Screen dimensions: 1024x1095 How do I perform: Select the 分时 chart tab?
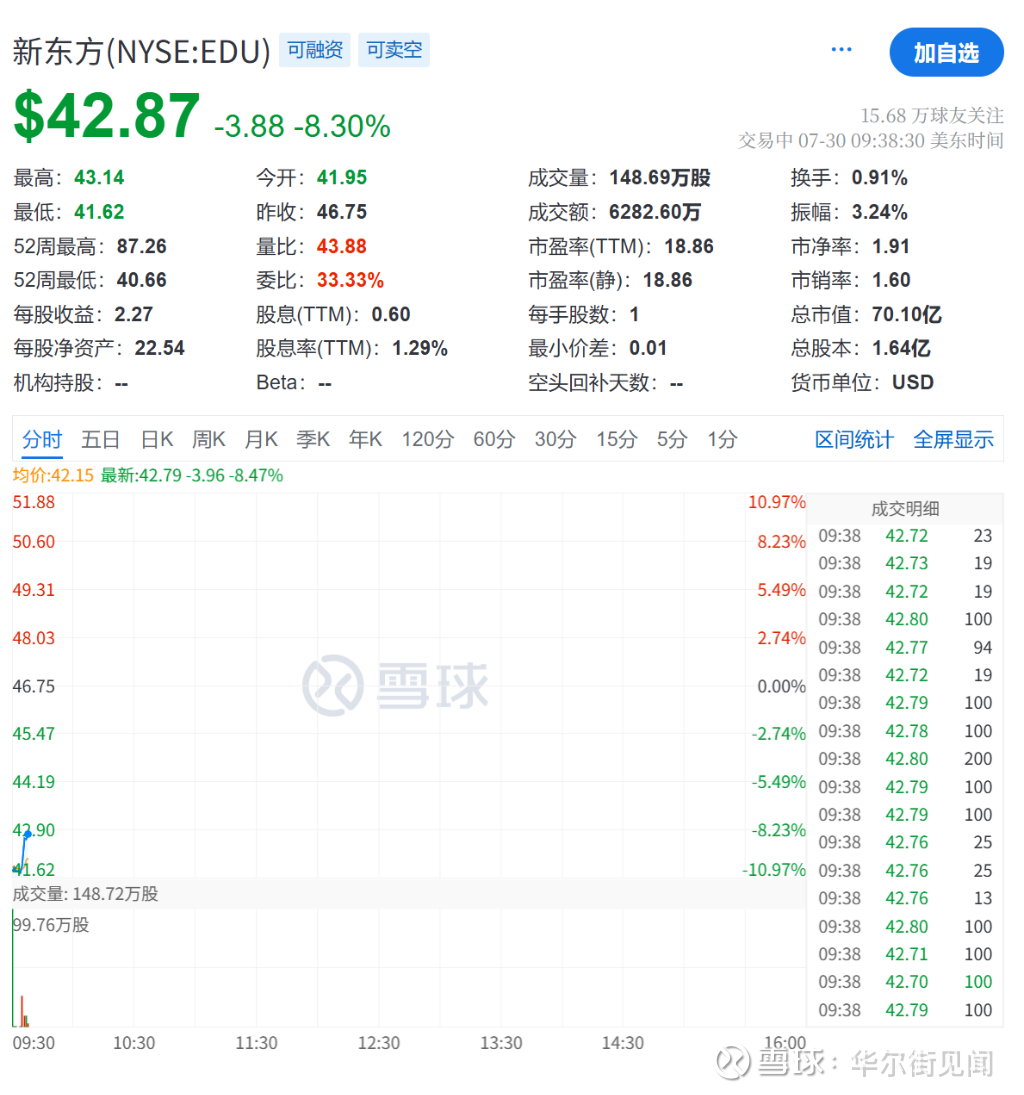point(42,439)
